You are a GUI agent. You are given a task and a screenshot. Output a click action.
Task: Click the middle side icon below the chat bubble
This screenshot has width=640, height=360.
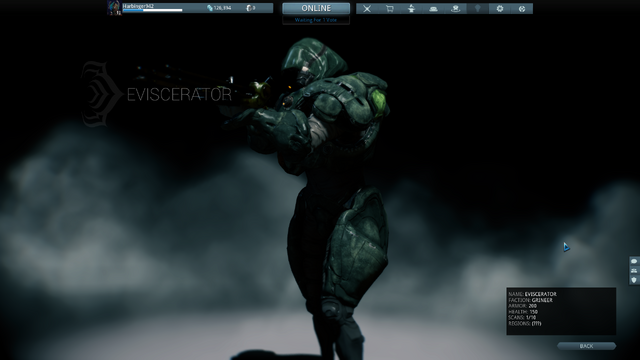pos(634,271)
